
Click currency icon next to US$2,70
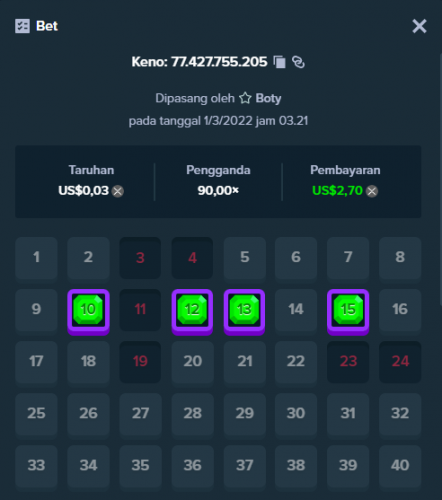click(372, 191)
